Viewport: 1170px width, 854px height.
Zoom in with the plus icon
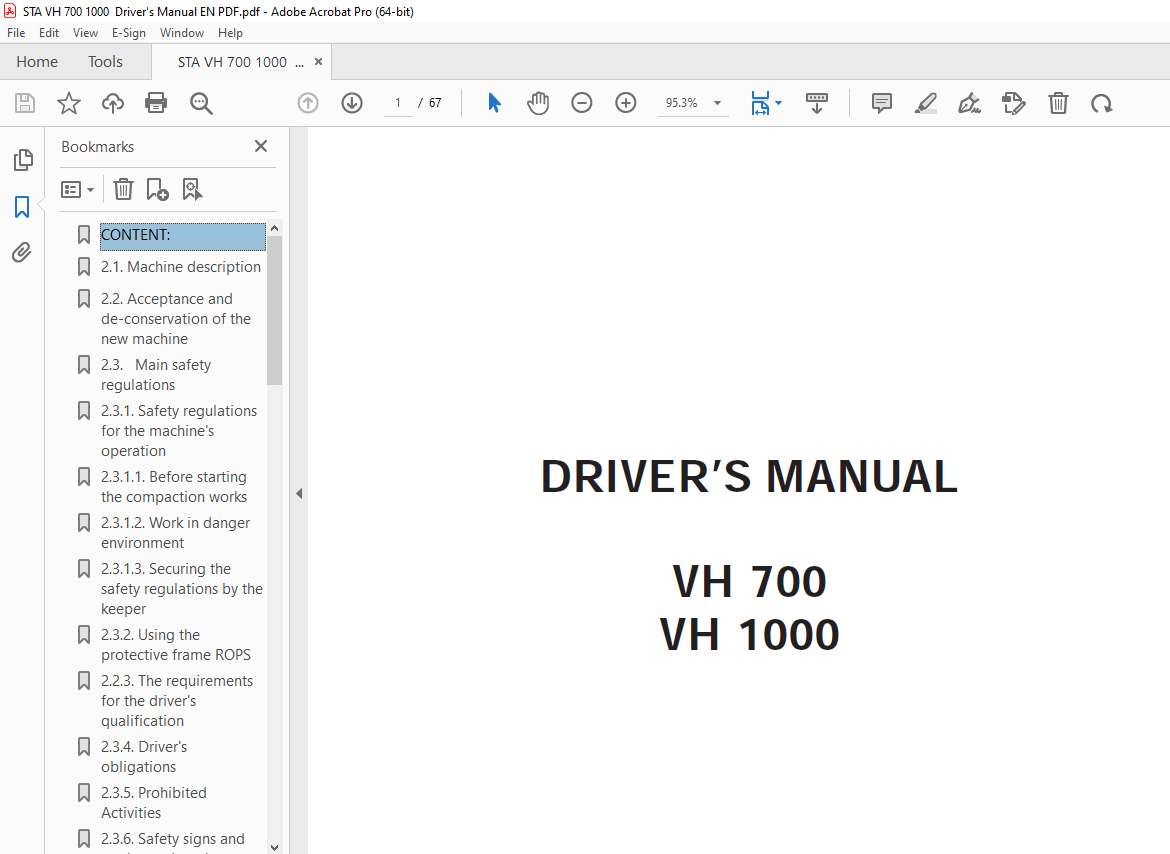click(x=625, y=103)
